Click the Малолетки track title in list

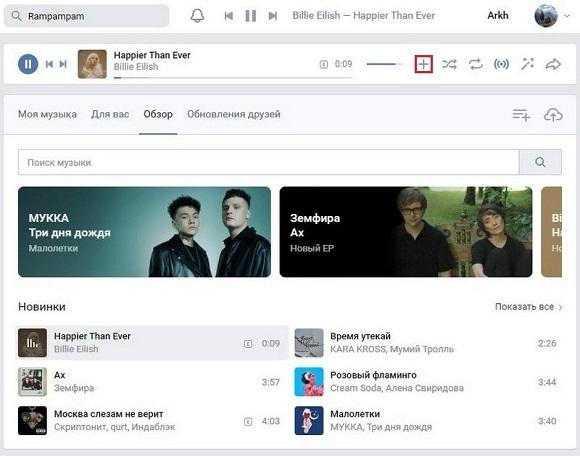355,414
